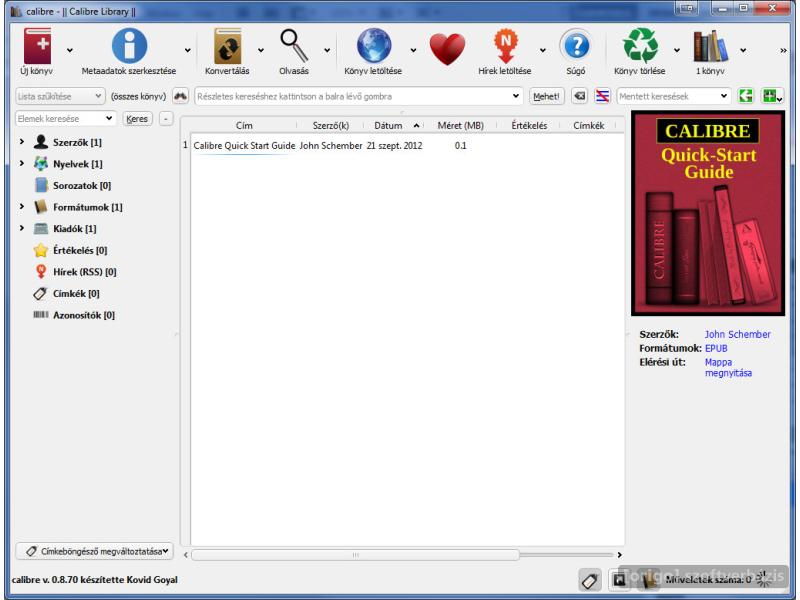Open the Lista szűkítése combo box
Image resolution: width=800 pixels, height=600 pixels.
60,96
